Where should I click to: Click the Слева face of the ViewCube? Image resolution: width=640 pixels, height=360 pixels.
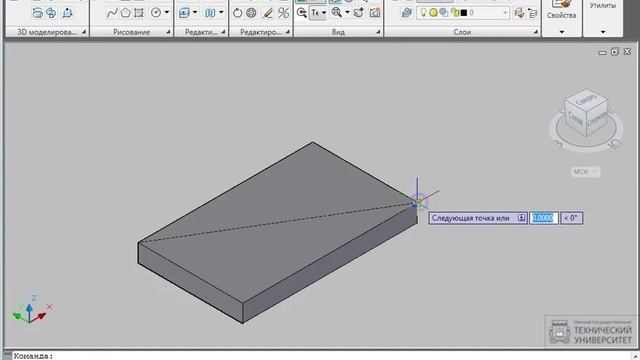tap(575, 118)
